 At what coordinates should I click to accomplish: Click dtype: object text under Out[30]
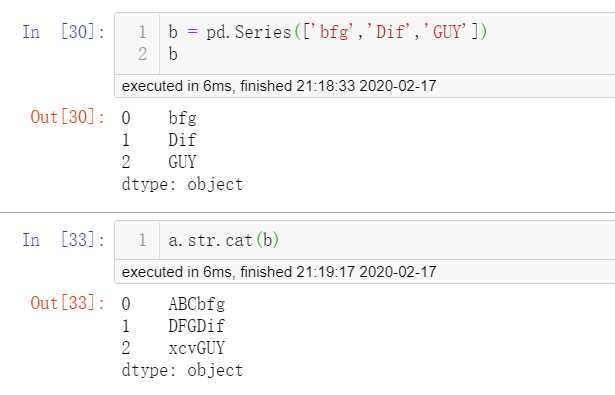click(x=182, y=184)
